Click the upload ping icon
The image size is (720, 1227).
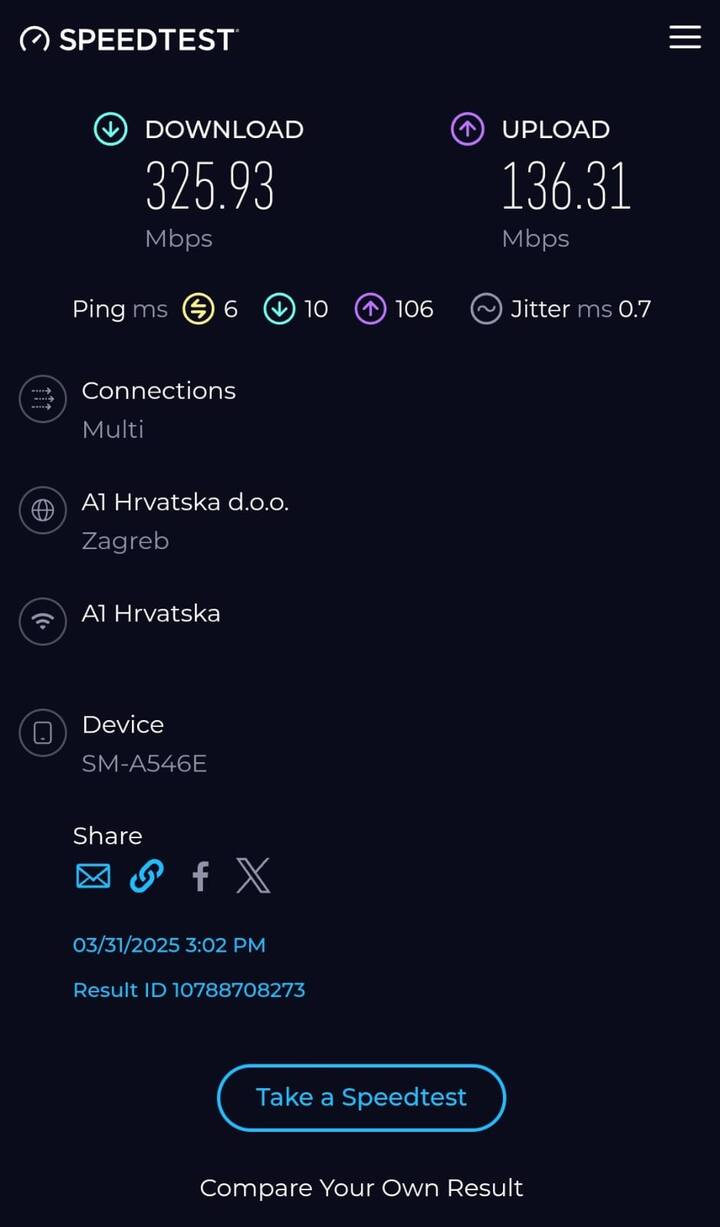[x=370, y=310]
